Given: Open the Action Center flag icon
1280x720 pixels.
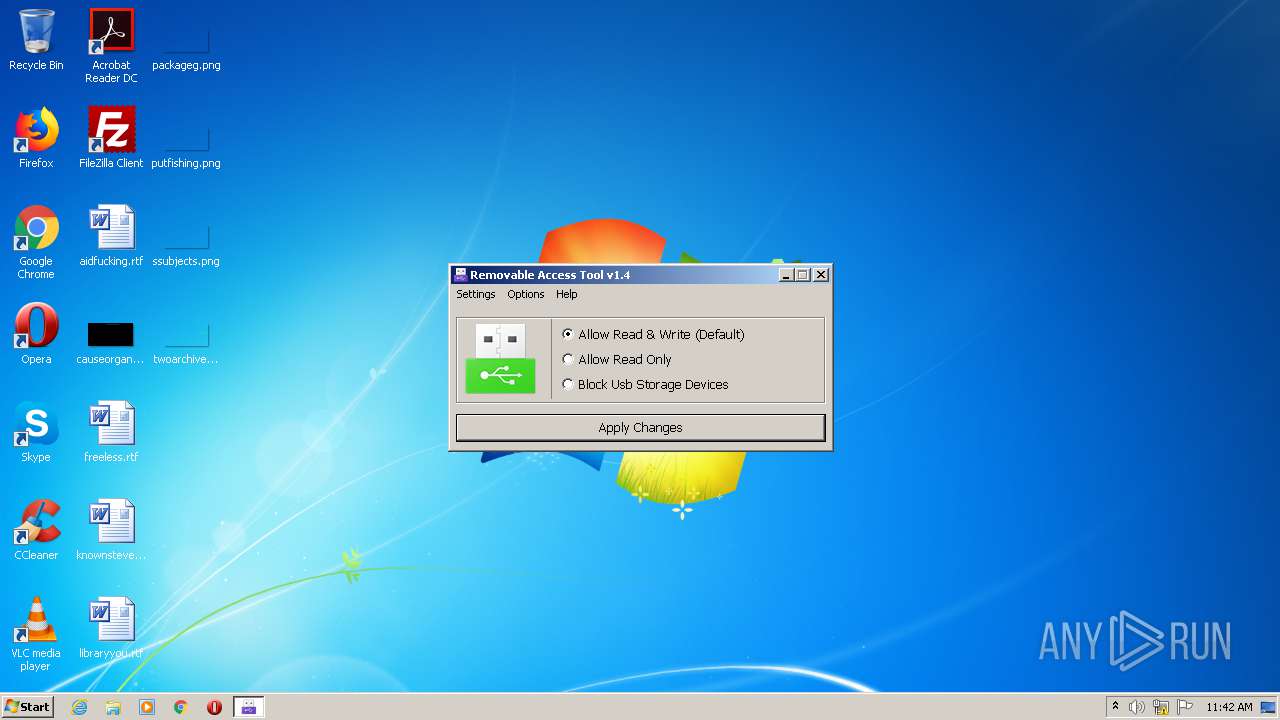Looking at the screenshot, I should coord(1185,707).
